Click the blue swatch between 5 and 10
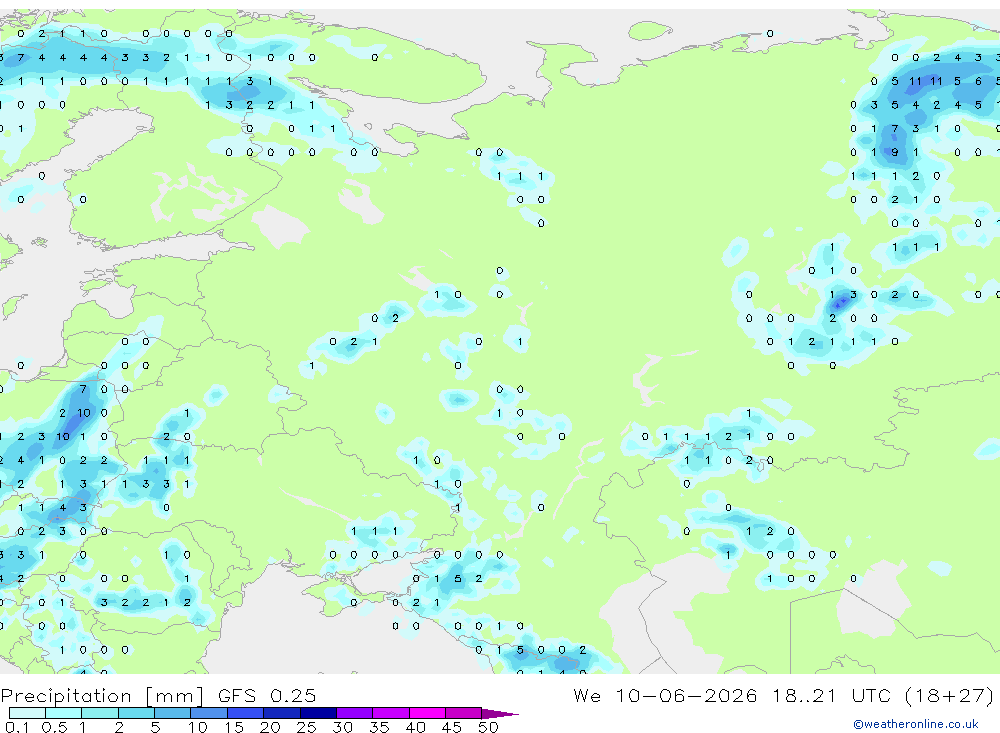 (x=173, y=713)
